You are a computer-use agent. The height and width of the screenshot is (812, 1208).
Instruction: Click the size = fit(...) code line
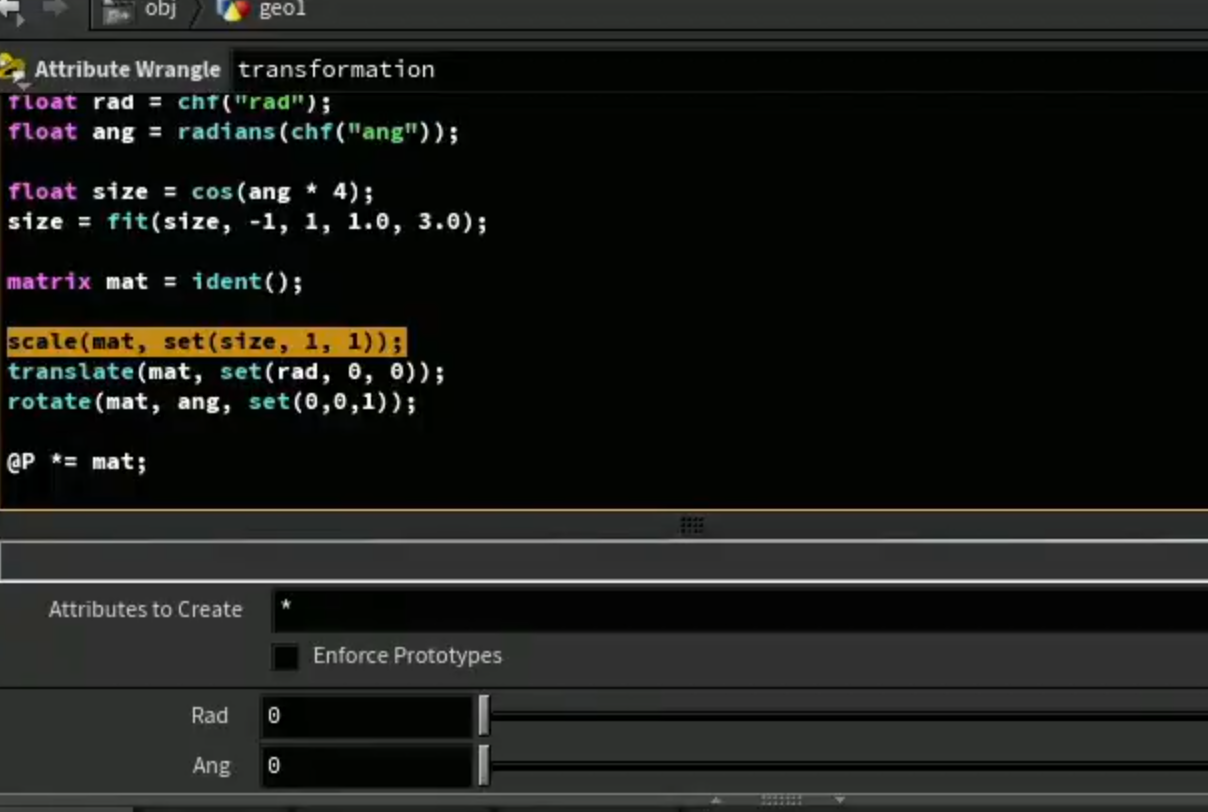[x=247, y=222]
